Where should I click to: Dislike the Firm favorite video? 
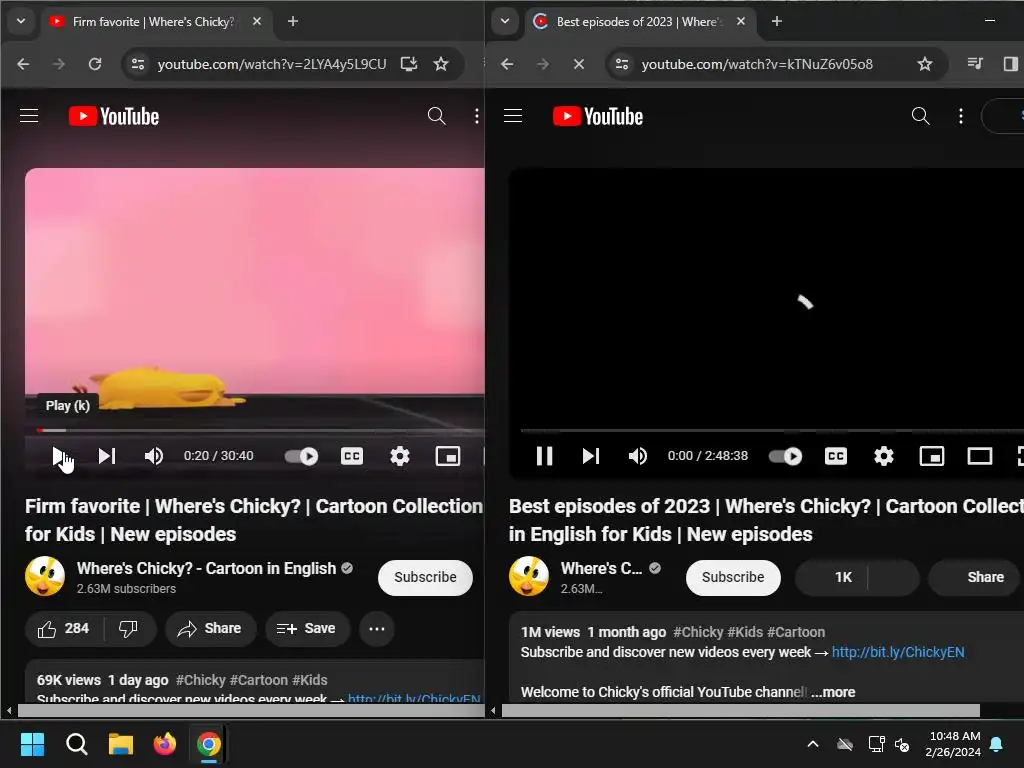click(129, 629)
